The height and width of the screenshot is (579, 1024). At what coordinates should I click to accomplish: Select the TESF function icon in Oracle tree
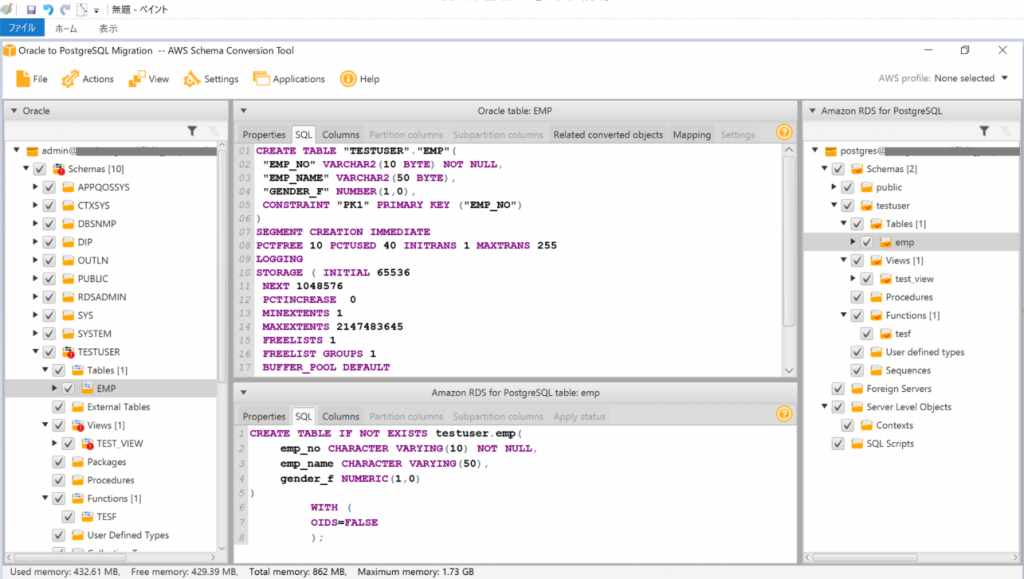(88, 516)
